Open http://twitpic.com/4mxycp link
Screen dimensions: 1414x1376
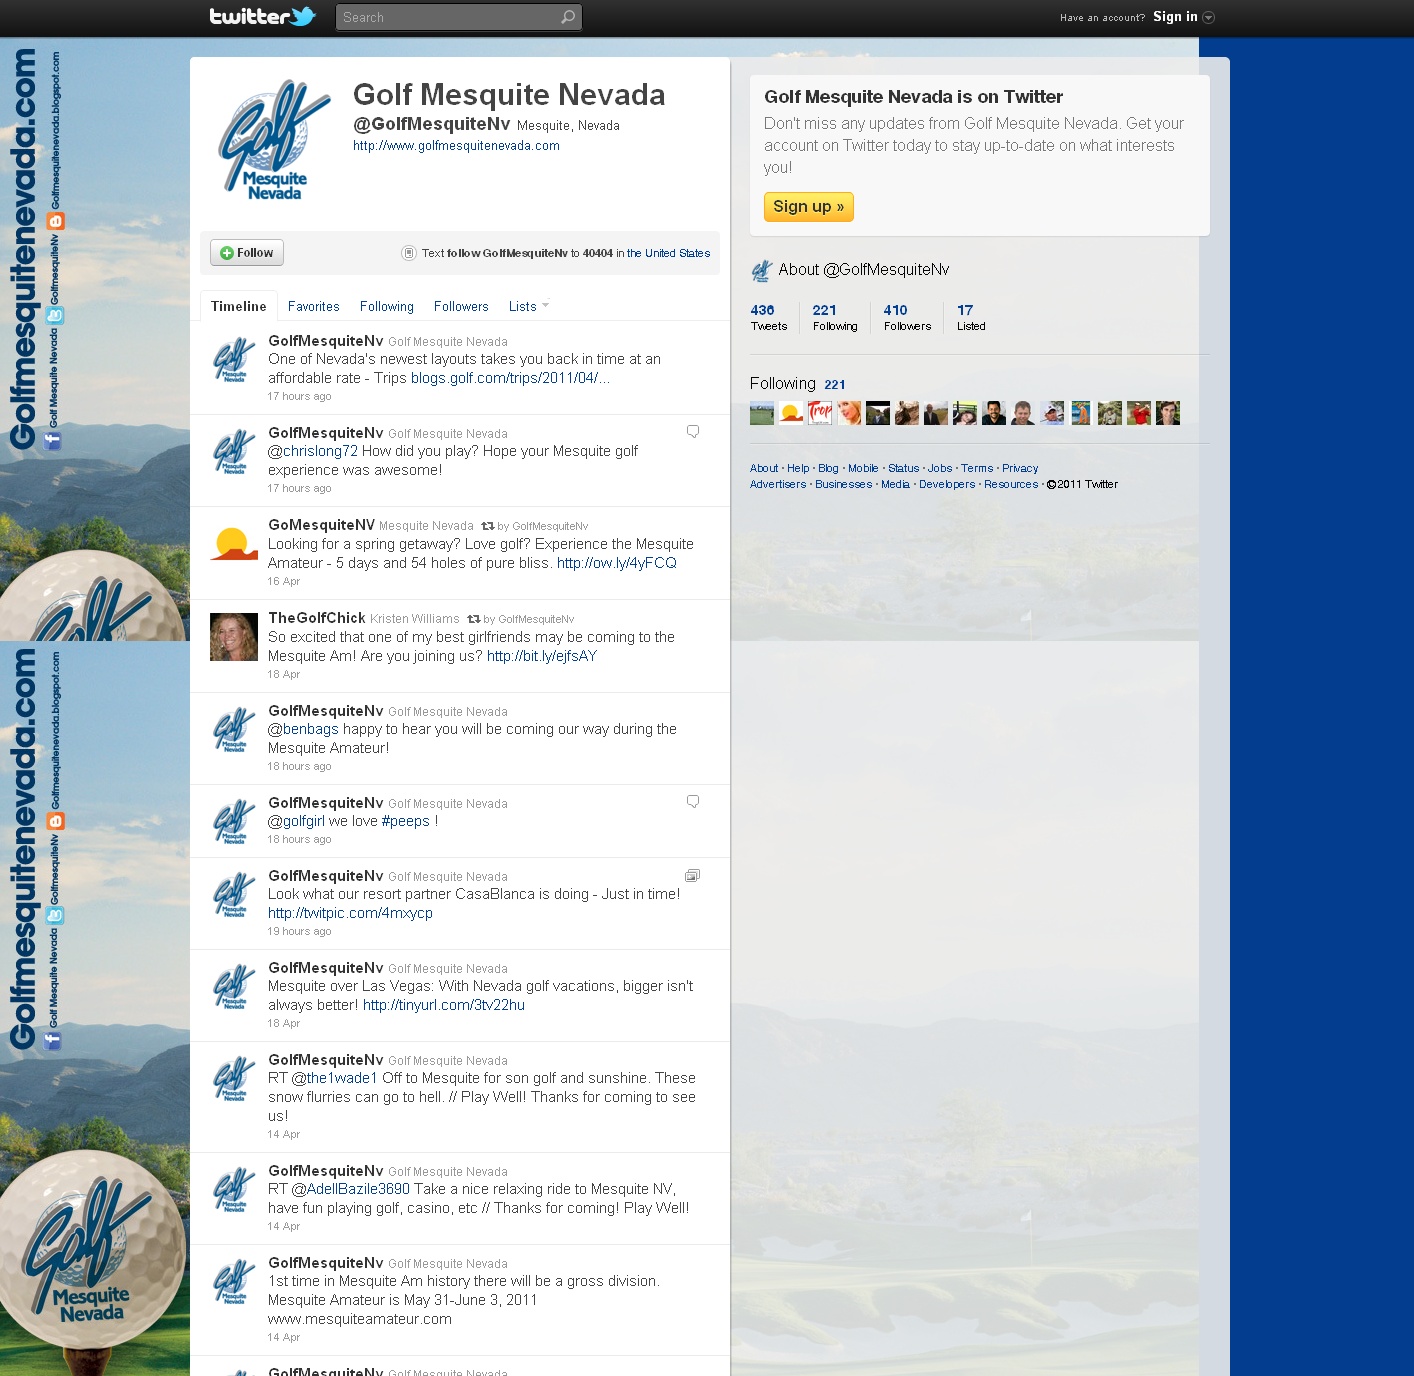tap(350, 913)
